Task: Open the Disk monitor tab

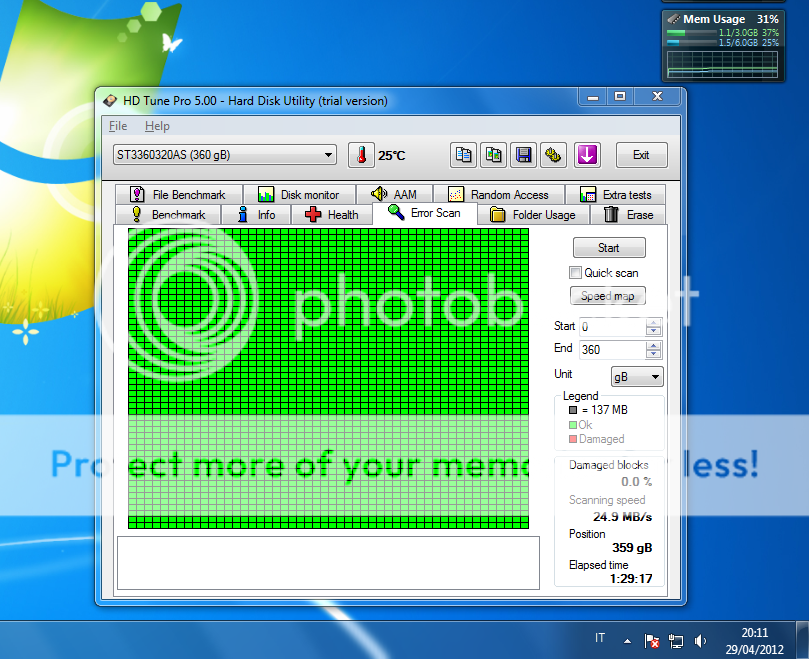Action: pos(298,195)
